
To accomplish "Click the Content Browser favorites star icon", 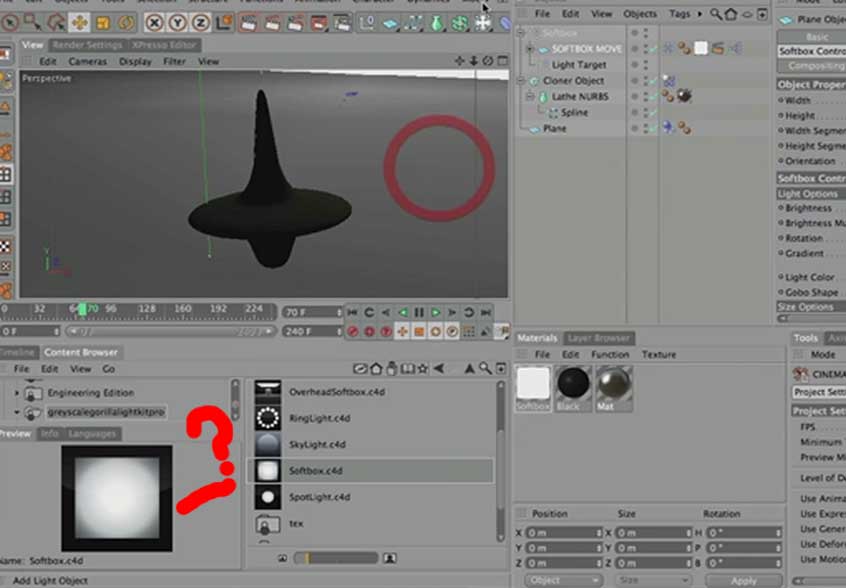I will pos(422,369).
